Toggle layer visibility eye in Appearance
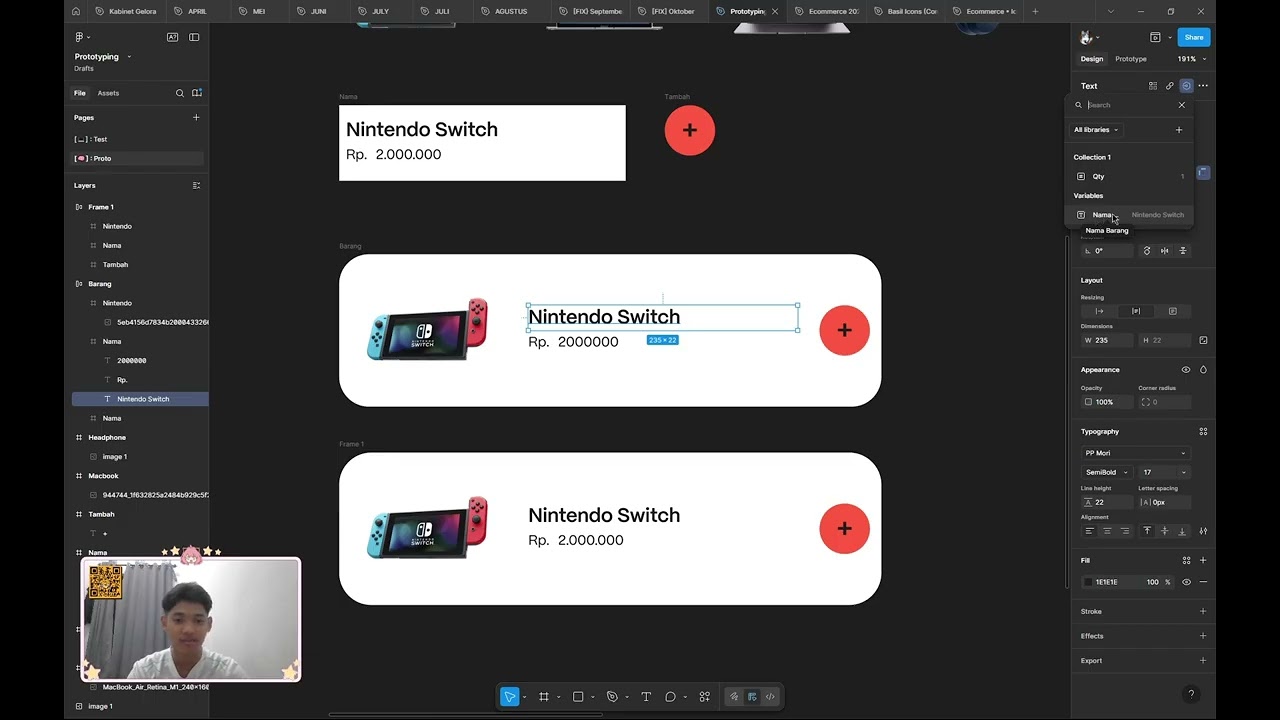 (1186, 370)
